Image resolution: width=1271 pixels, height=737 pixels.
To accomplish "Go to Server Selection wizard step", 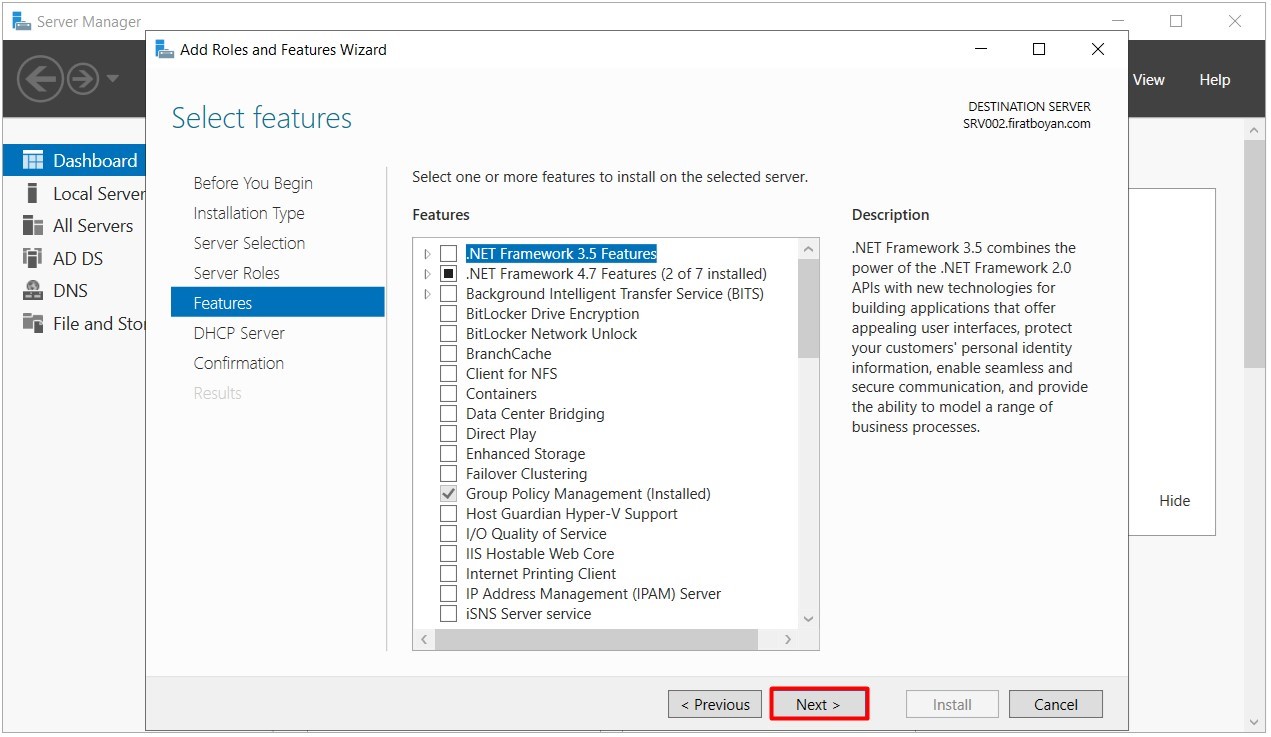I will (x=249, y=243).
